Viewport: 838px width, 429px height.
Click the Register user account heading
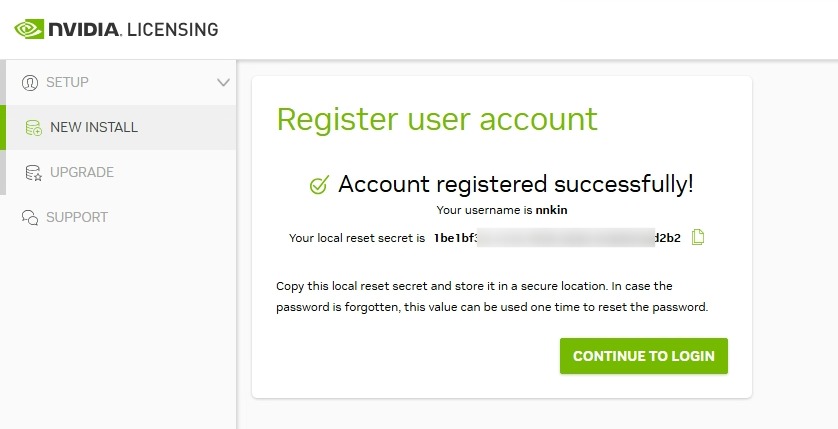point(437,119)
